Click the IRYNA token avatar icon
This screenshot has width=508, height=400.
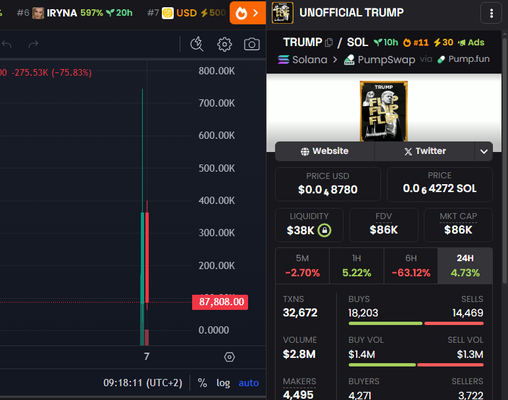pos(38,13)
